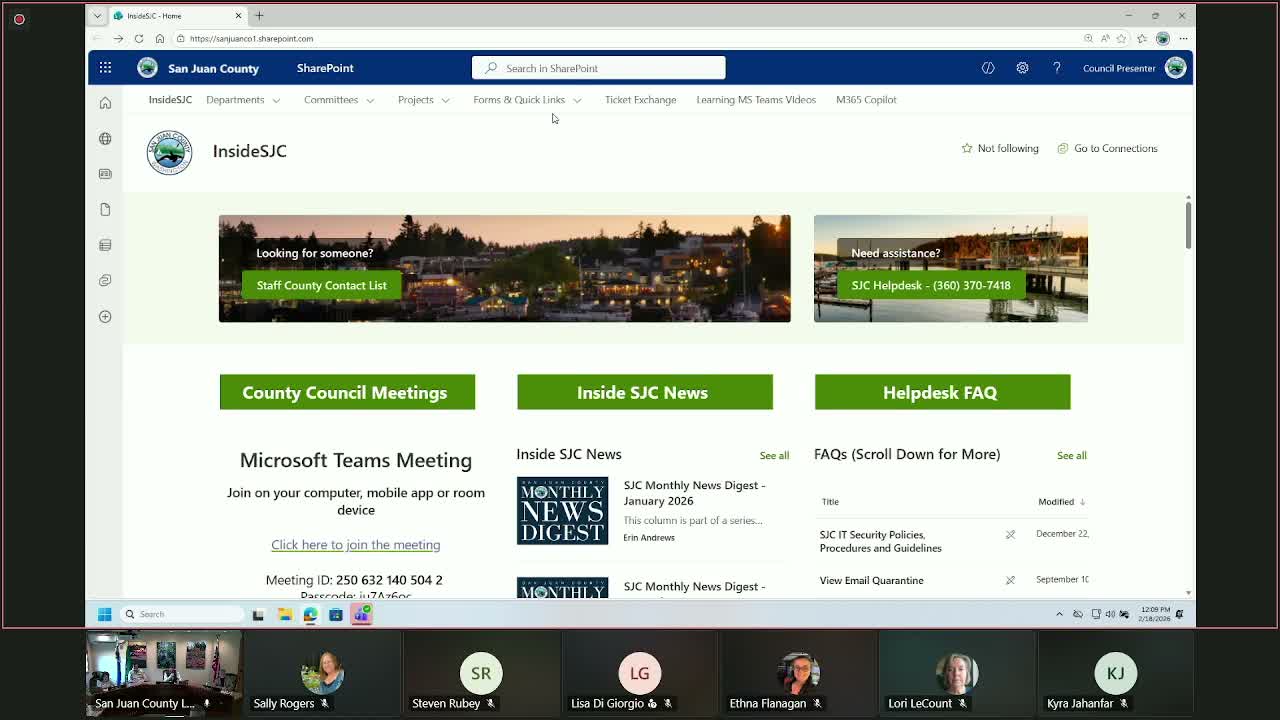
Task: Open the My sites globe icon
Action: pos(105,139)
